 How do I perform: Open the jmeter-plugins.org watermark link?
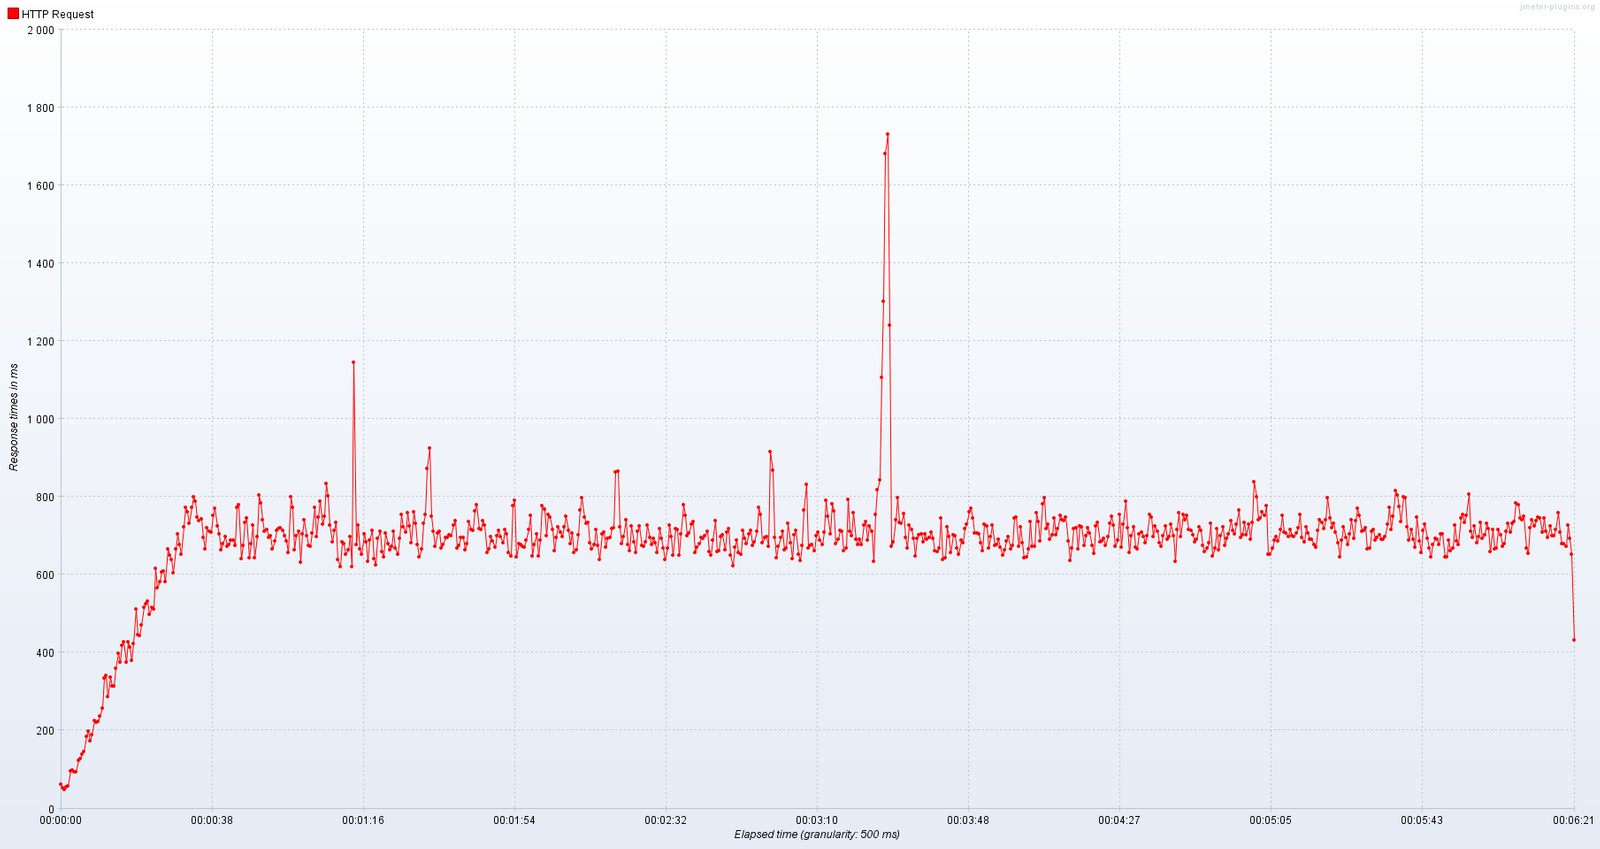(x=1556, y=6)
